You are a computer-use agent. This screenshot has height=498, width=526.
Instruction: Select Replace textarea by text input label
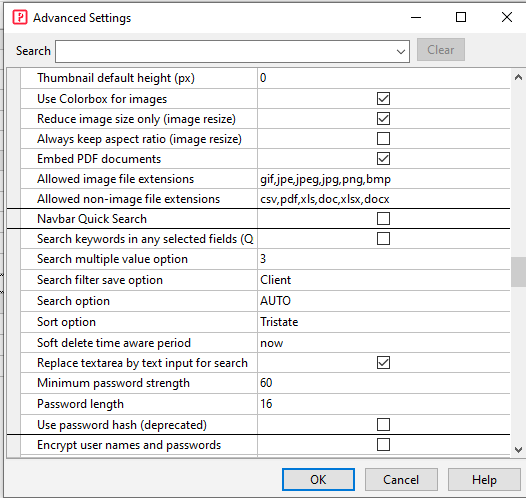(x=142, y=363)
